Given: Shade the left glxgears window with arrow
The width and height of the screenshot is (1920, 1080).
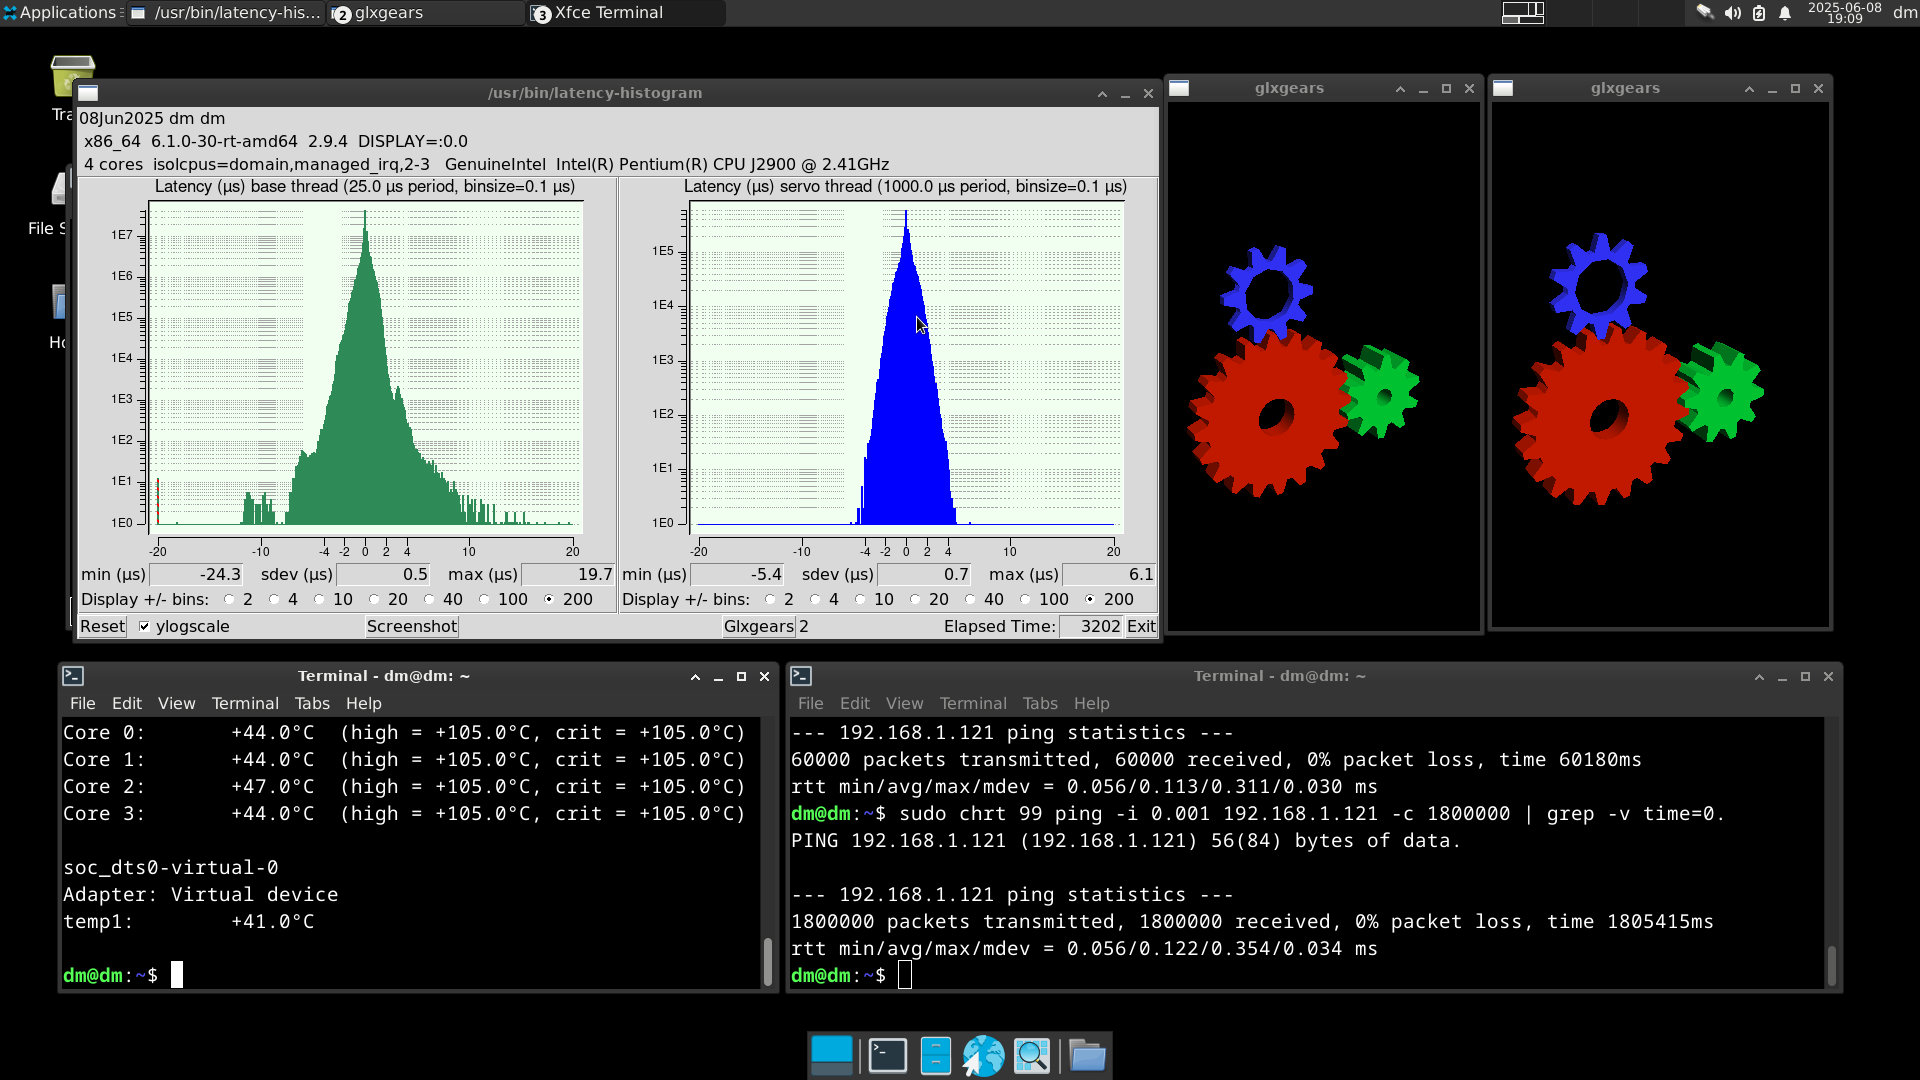Looking at the screenshot, I should 1400,88.
